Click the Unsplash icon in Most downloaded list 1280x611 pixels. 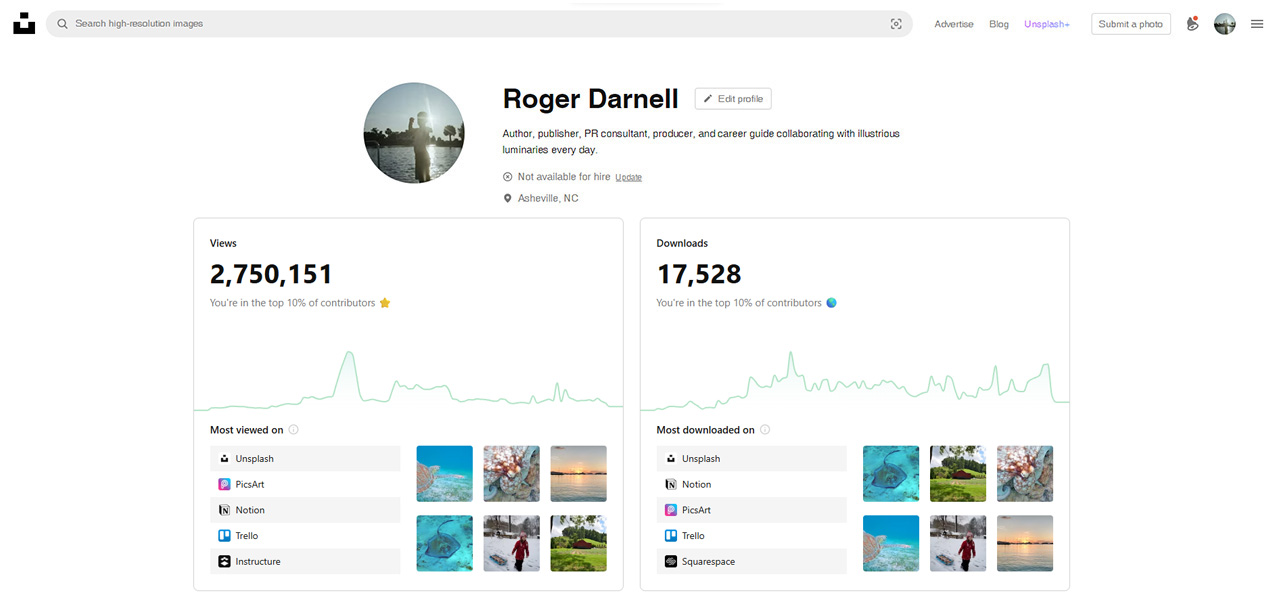coord(671,459)
